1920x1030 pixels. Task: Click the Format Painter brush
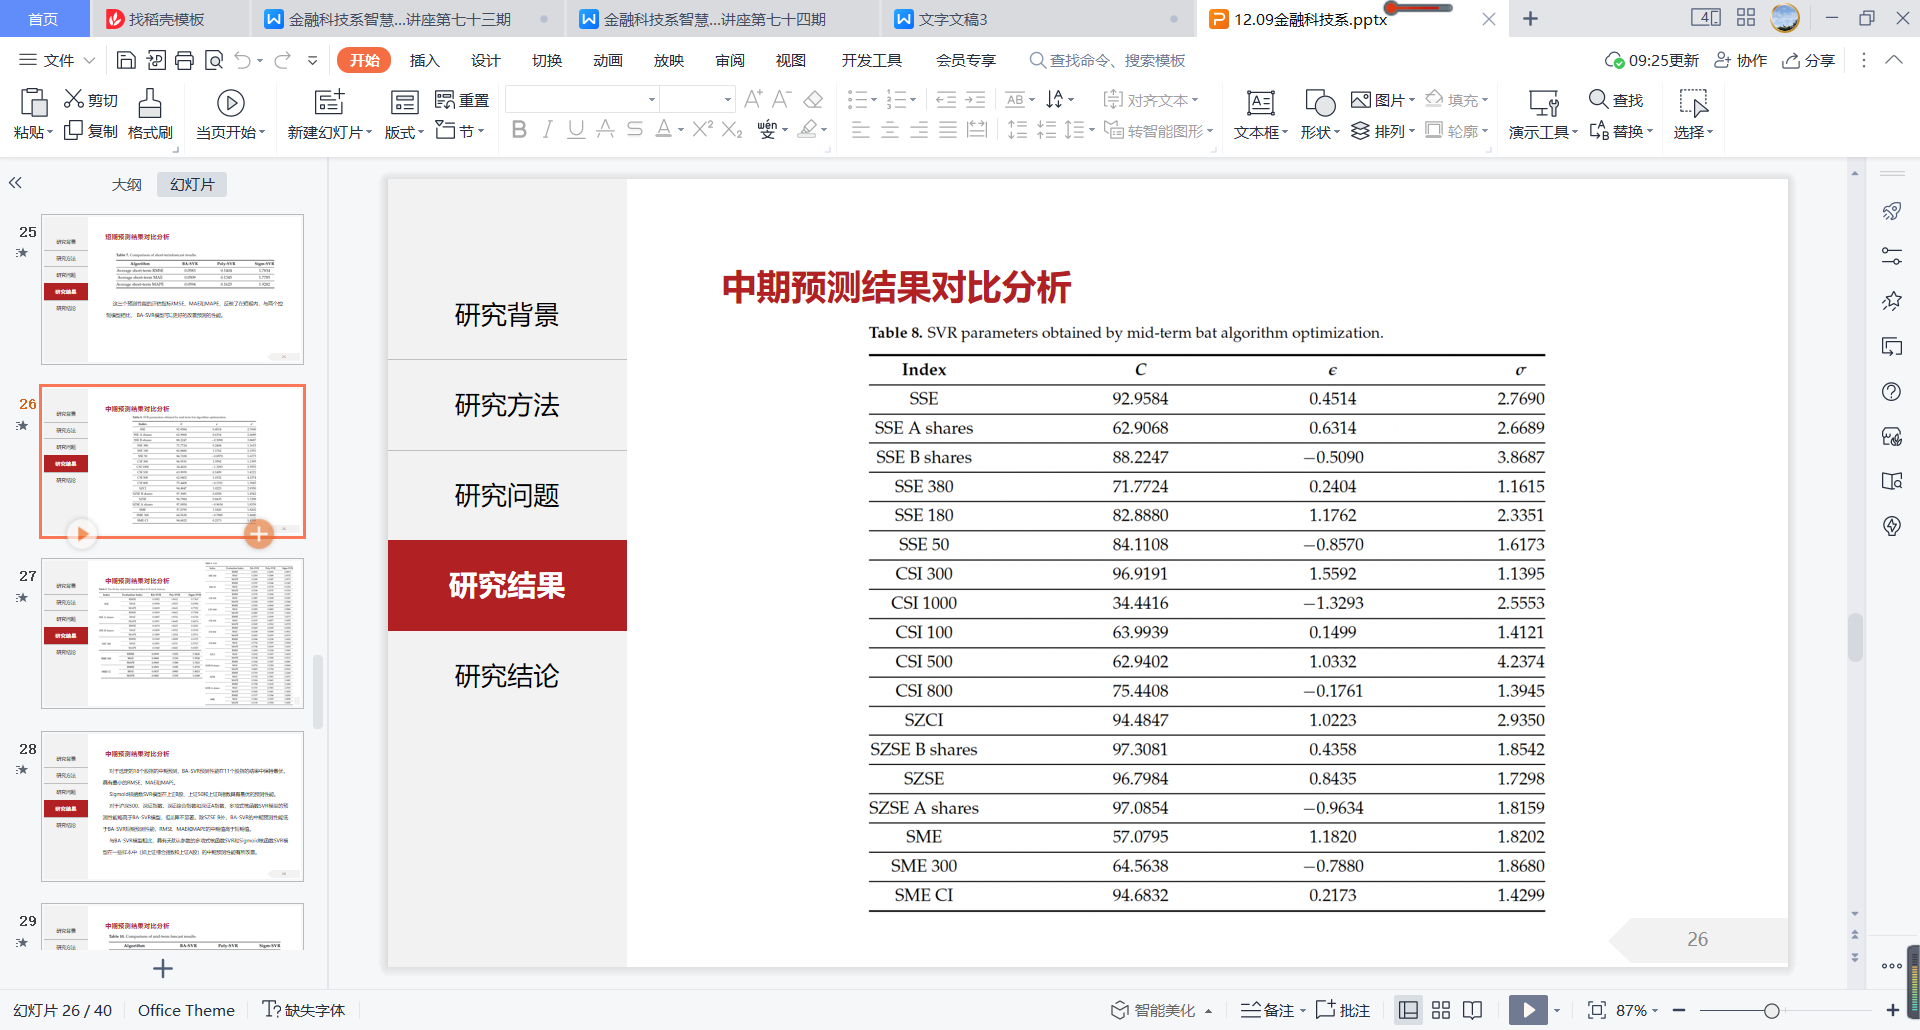tap(150, 103)
